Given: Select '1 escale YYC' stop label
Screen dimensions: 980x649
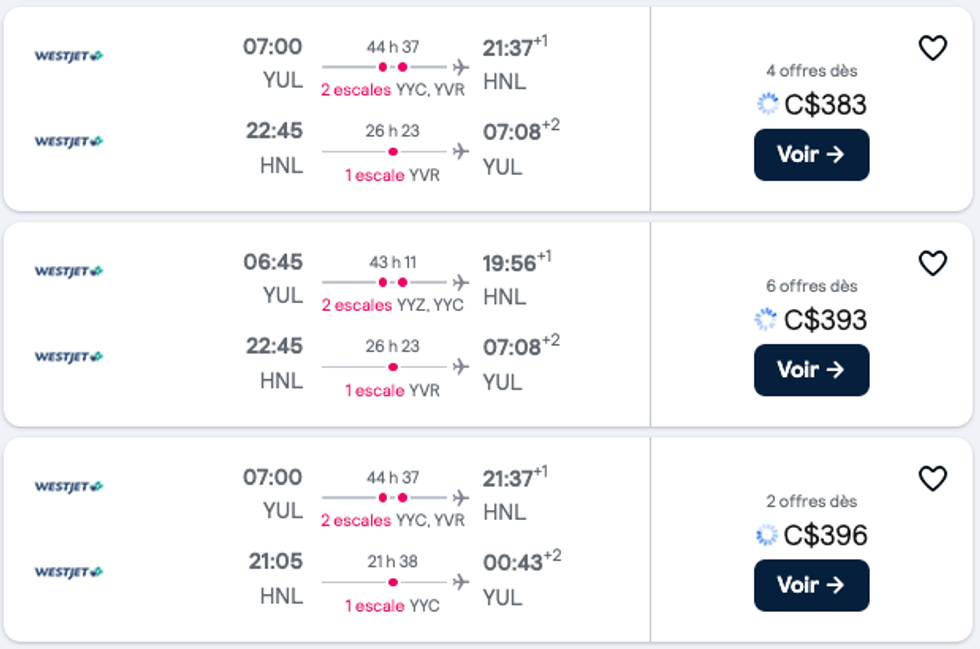Looking at the screenshot, I should pos(392,606).
